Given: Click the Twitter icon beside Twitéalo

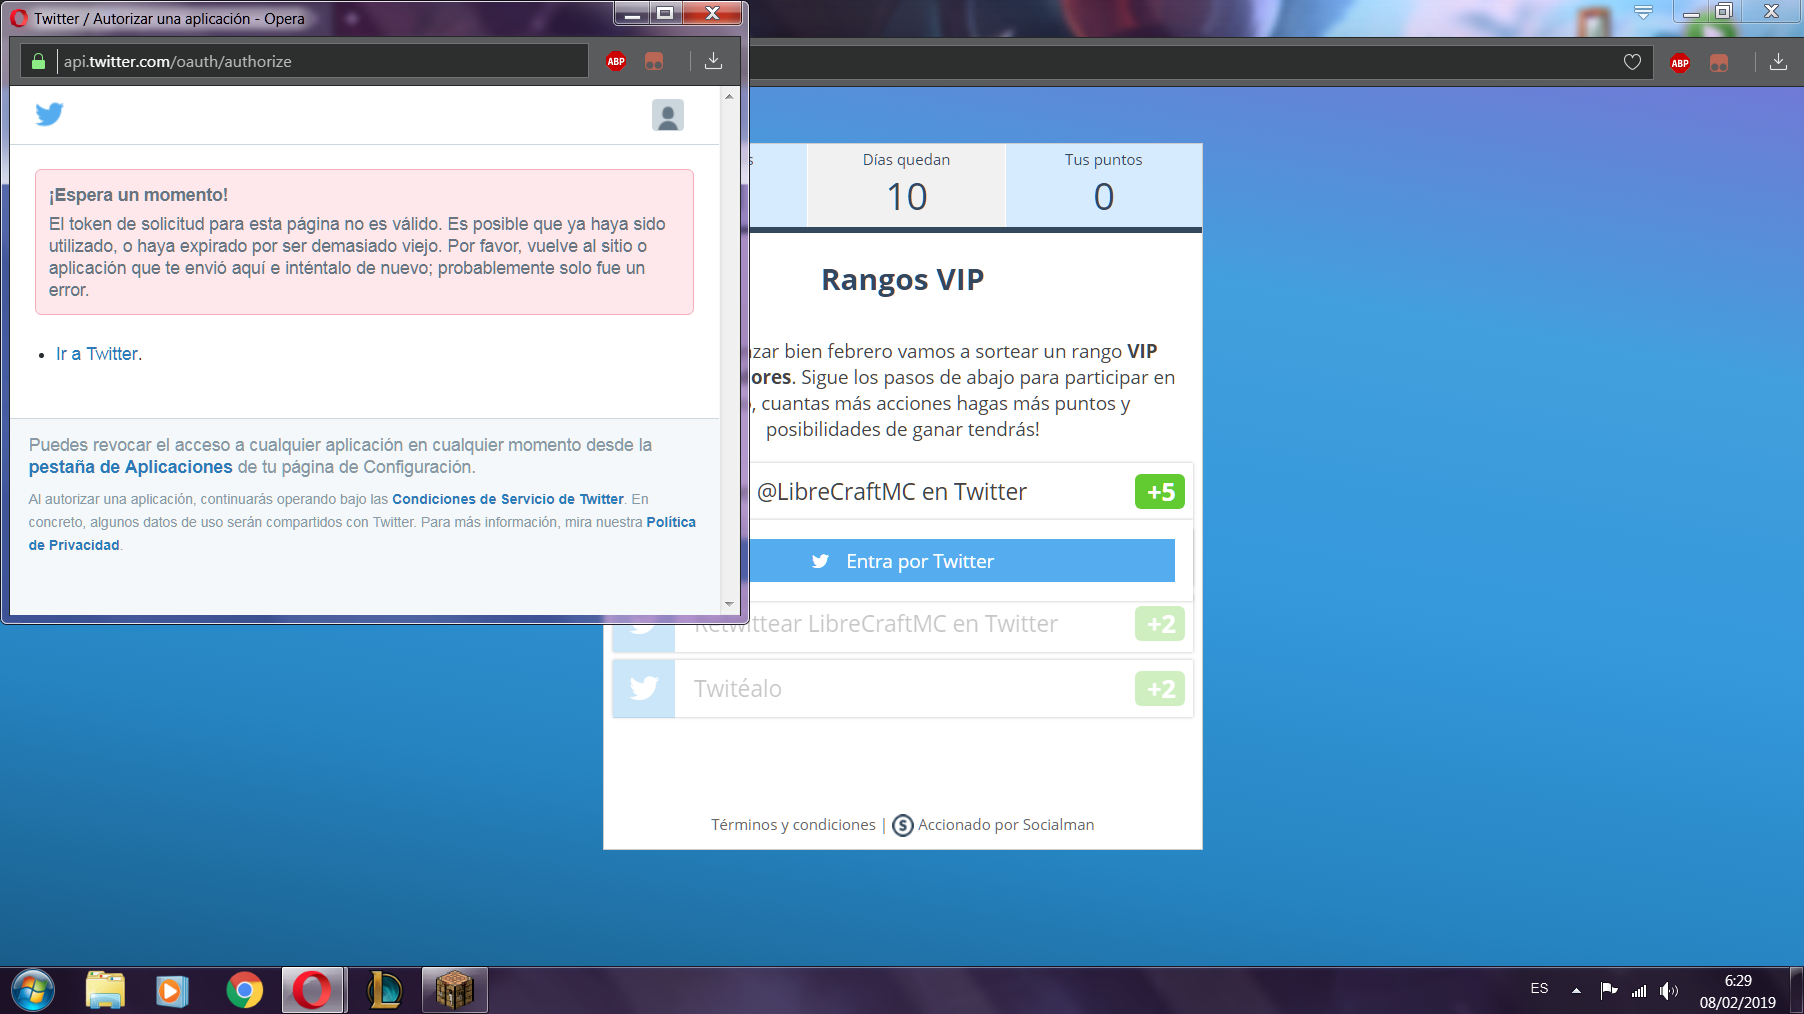Looking at the screenshot, I should [644, 688].
